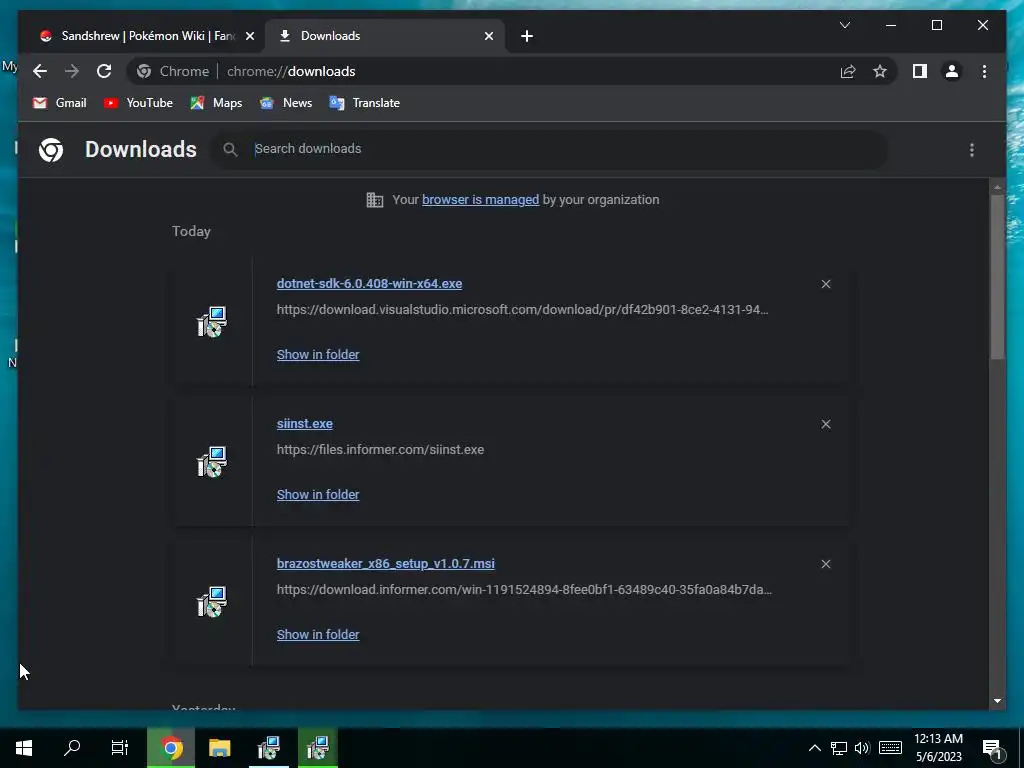
Task: Open the Gmail bookmark
Action: pos(59,103)
